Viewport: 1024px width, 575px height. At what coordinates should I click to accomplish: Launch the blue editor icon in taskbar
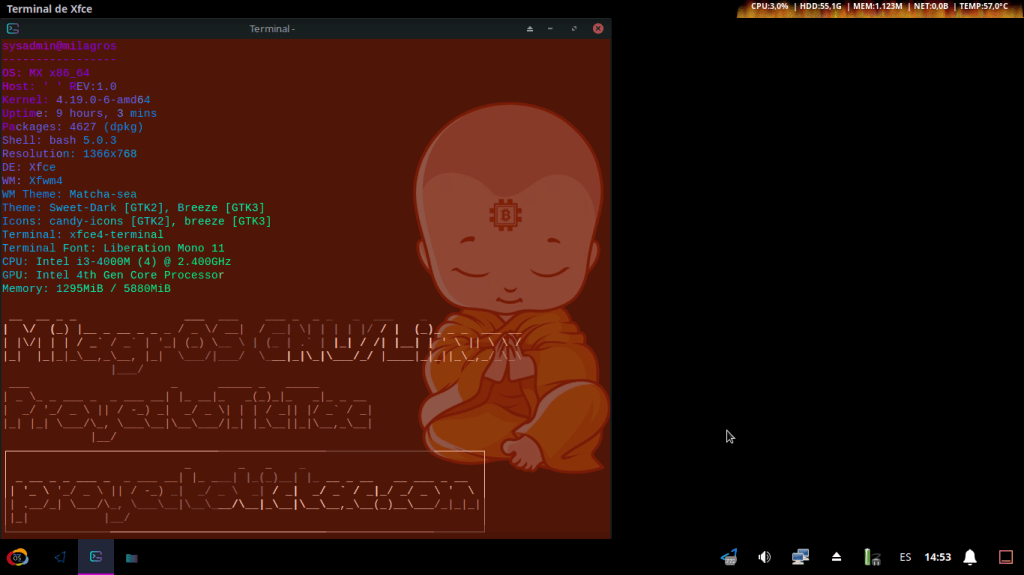click(x=60, y=557)
